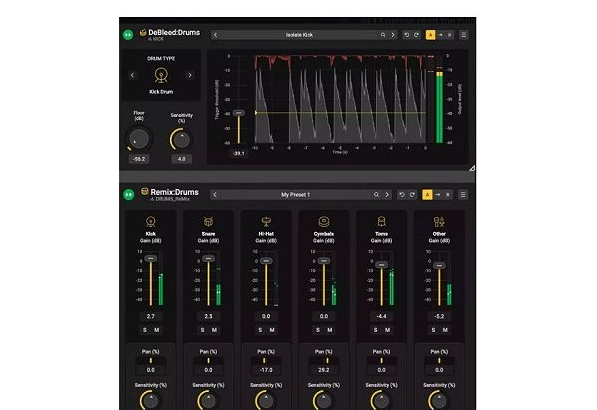This screenshot has width=597, height=410.
Task: Copy A to B in DeBleed:Drums
Action: [x=441, y=35]
